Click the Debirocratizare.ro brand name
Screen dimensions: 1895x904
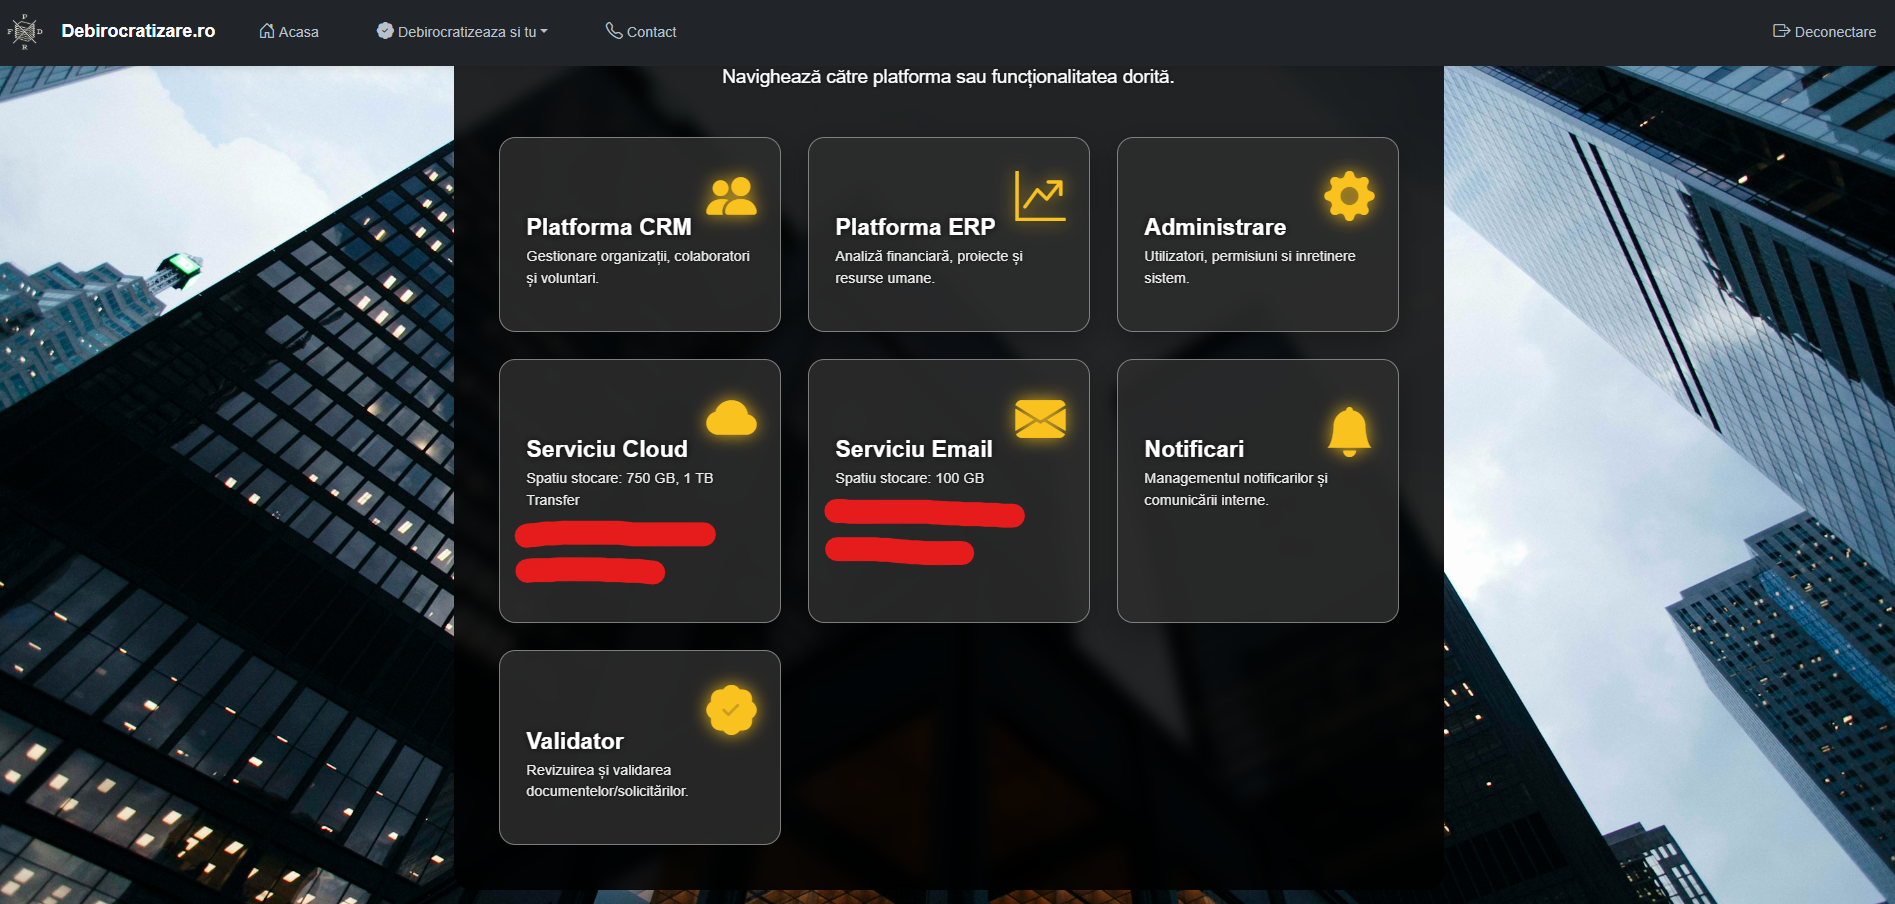(138, 31)
